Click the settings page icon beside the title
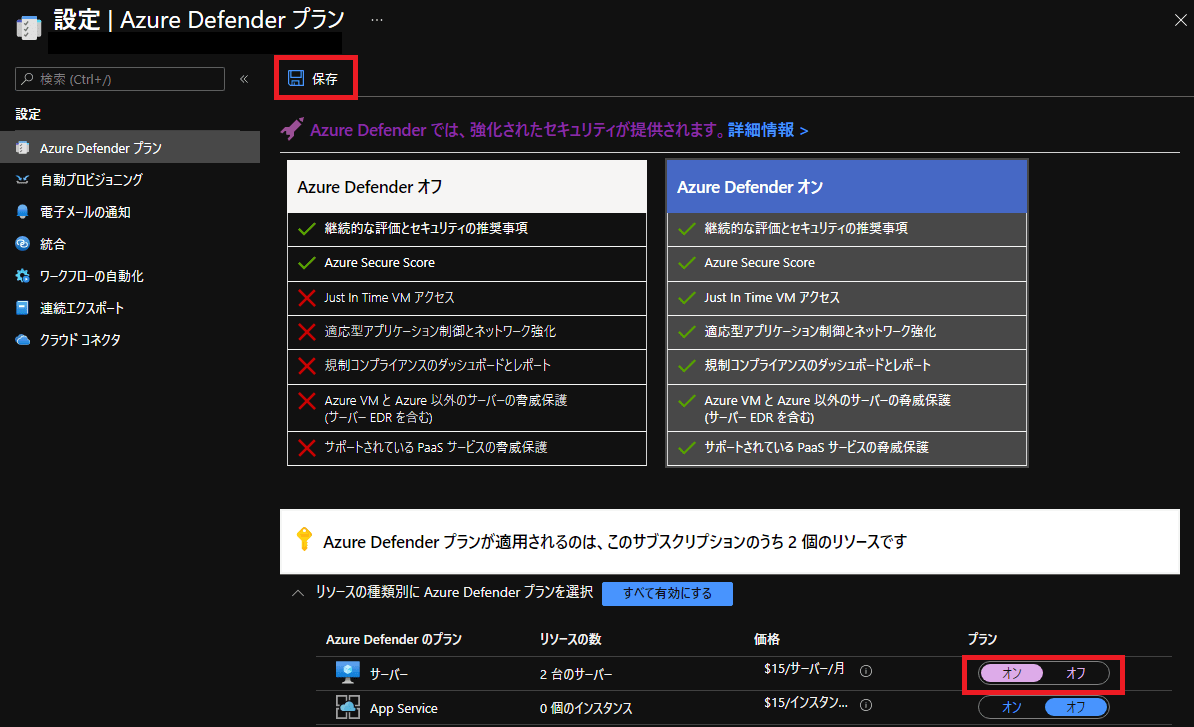Viewport: 1194px width, 727px height. tap(28, 27)
